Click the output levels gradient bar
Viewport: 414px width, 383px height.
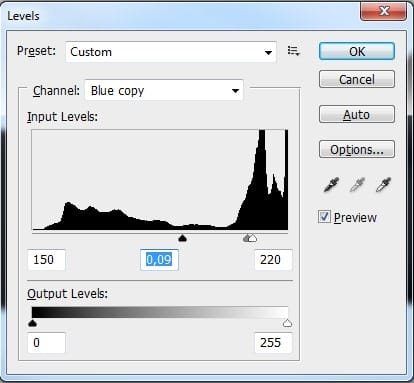160,312
